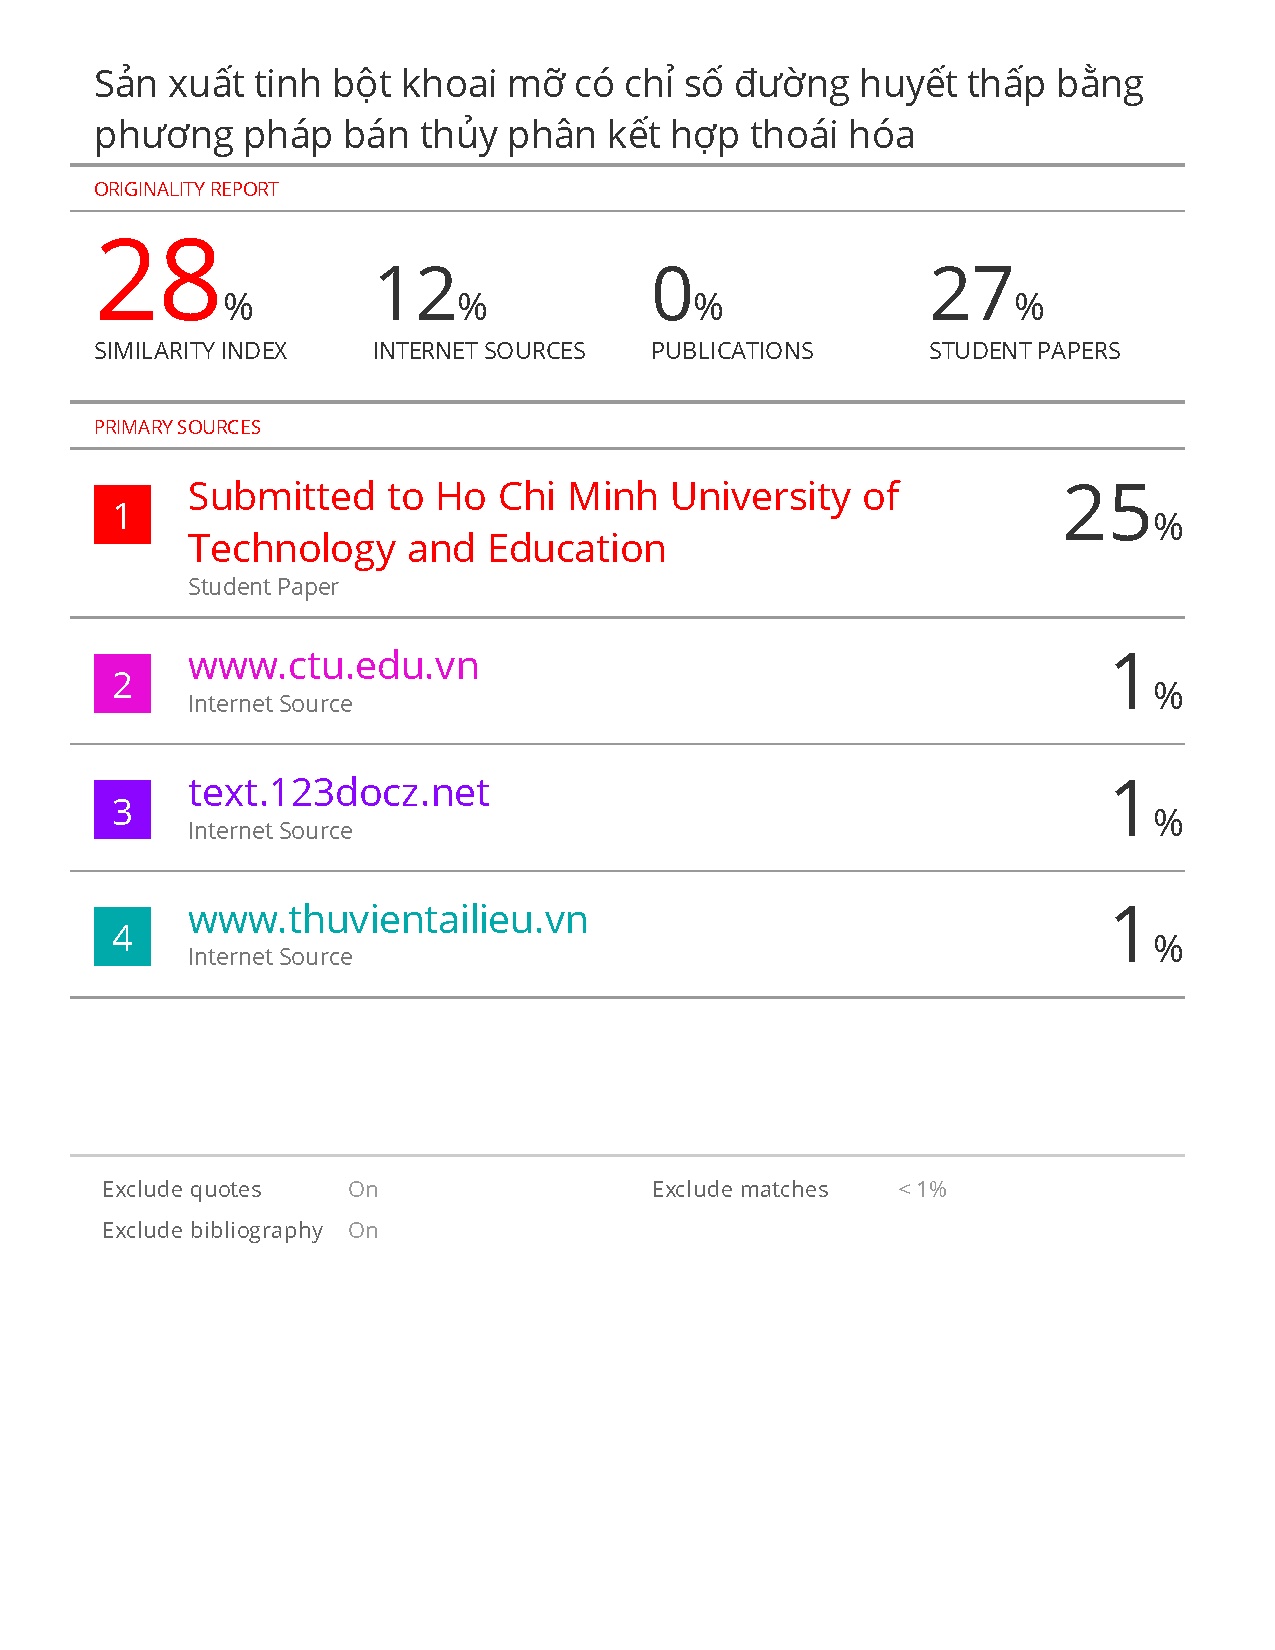Click the magenta source number 2 box

(122, 684)
